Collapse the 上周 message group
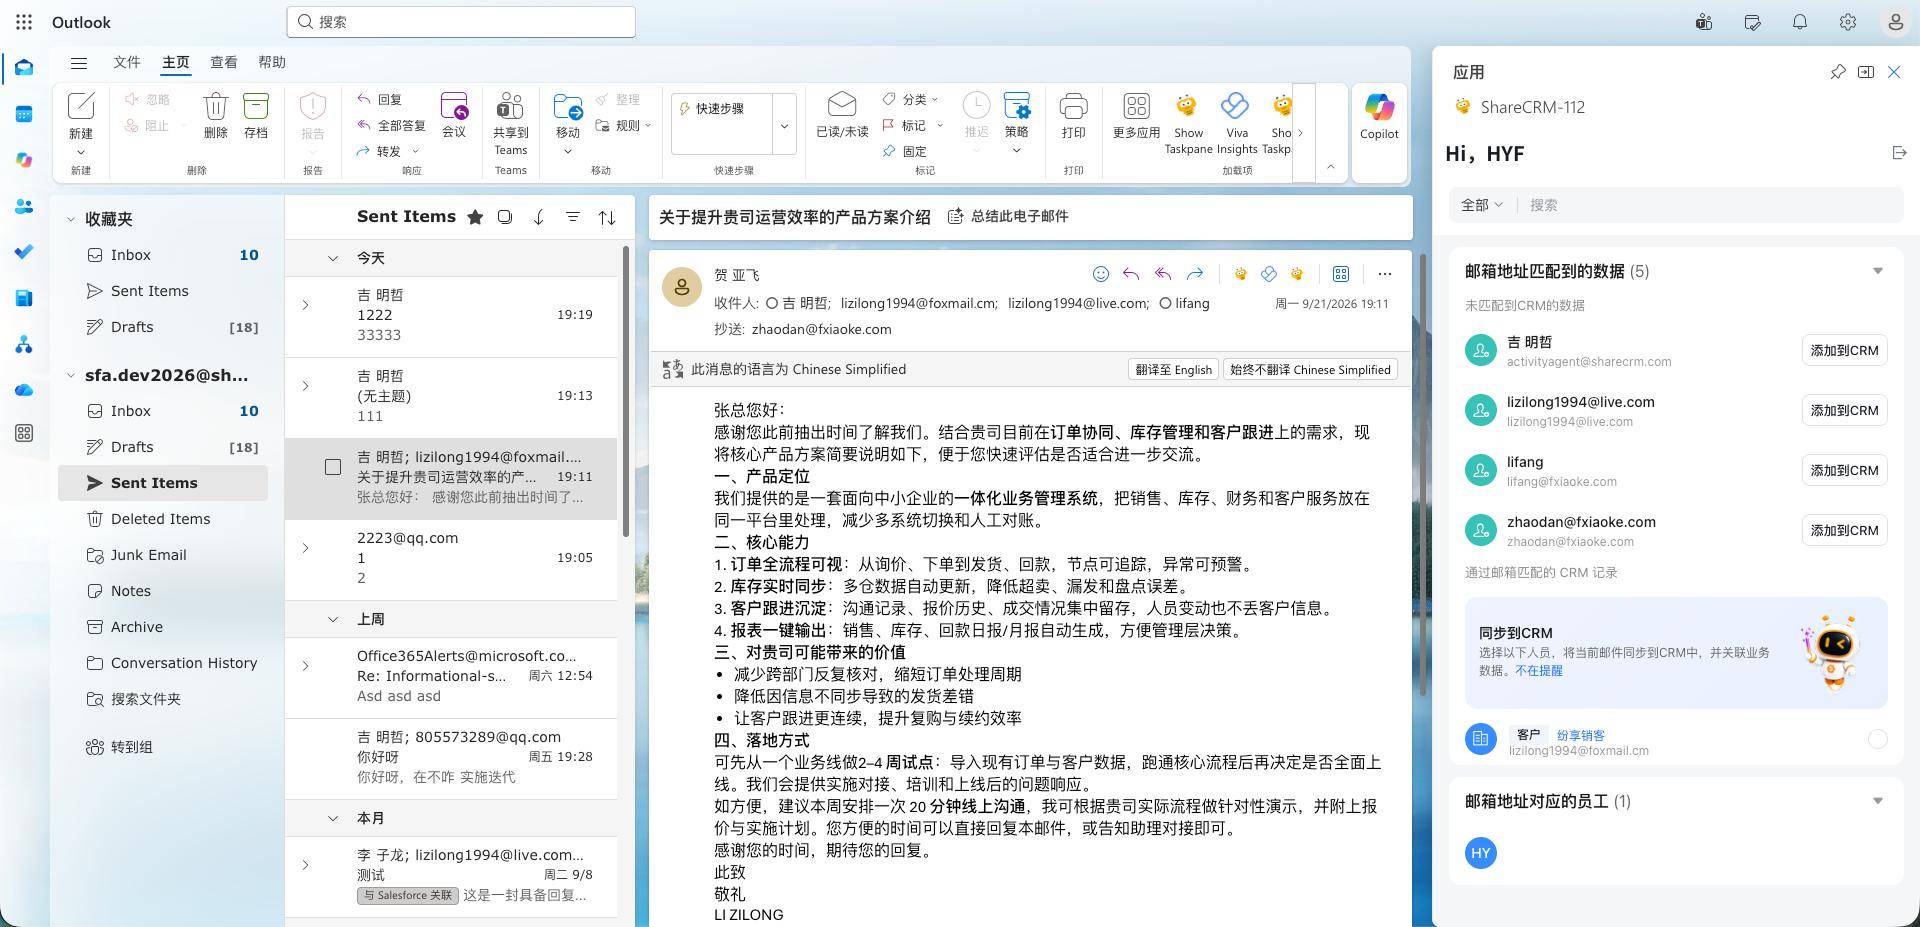This screenshot has width=1920, height=927. [x=333, y=619]
